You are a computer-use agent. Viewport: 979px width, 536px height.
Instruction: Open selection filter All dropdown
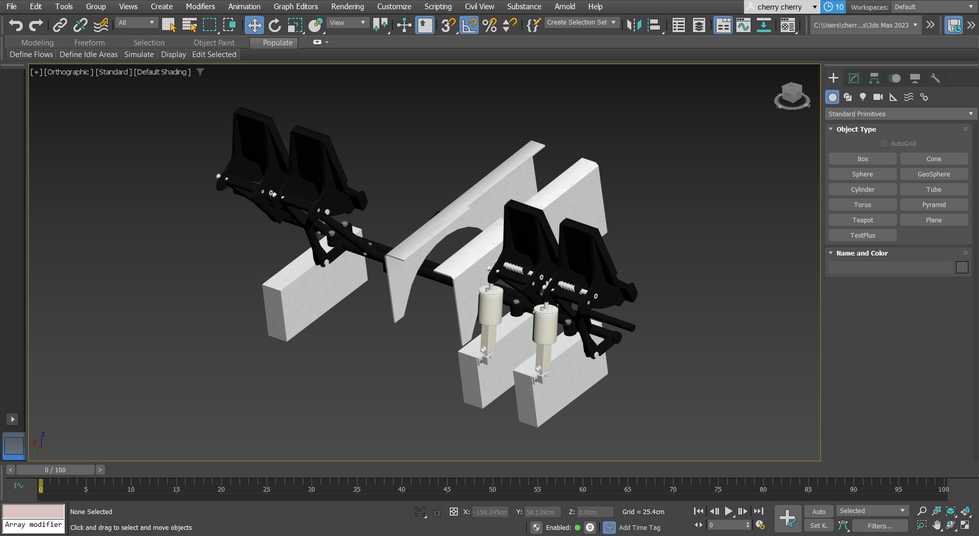[x=135, y=22]
